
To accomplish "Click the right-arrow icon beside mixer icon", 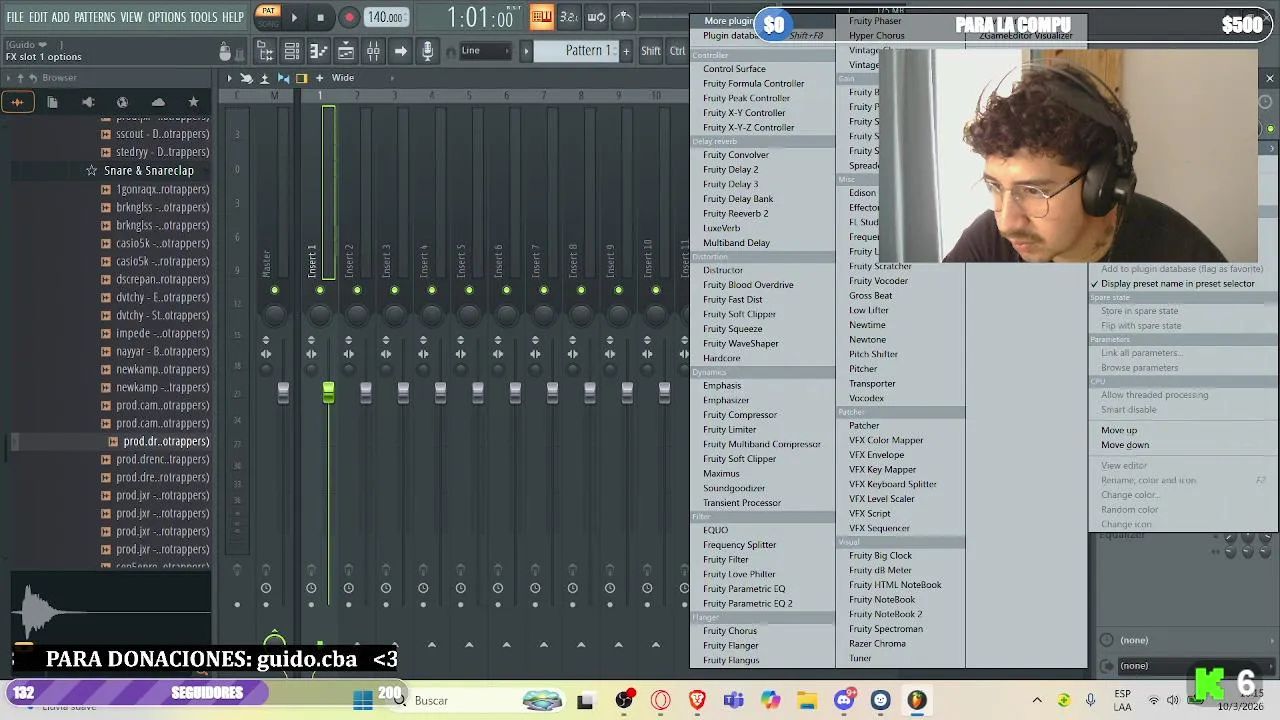I will click(x=400, y=51).
